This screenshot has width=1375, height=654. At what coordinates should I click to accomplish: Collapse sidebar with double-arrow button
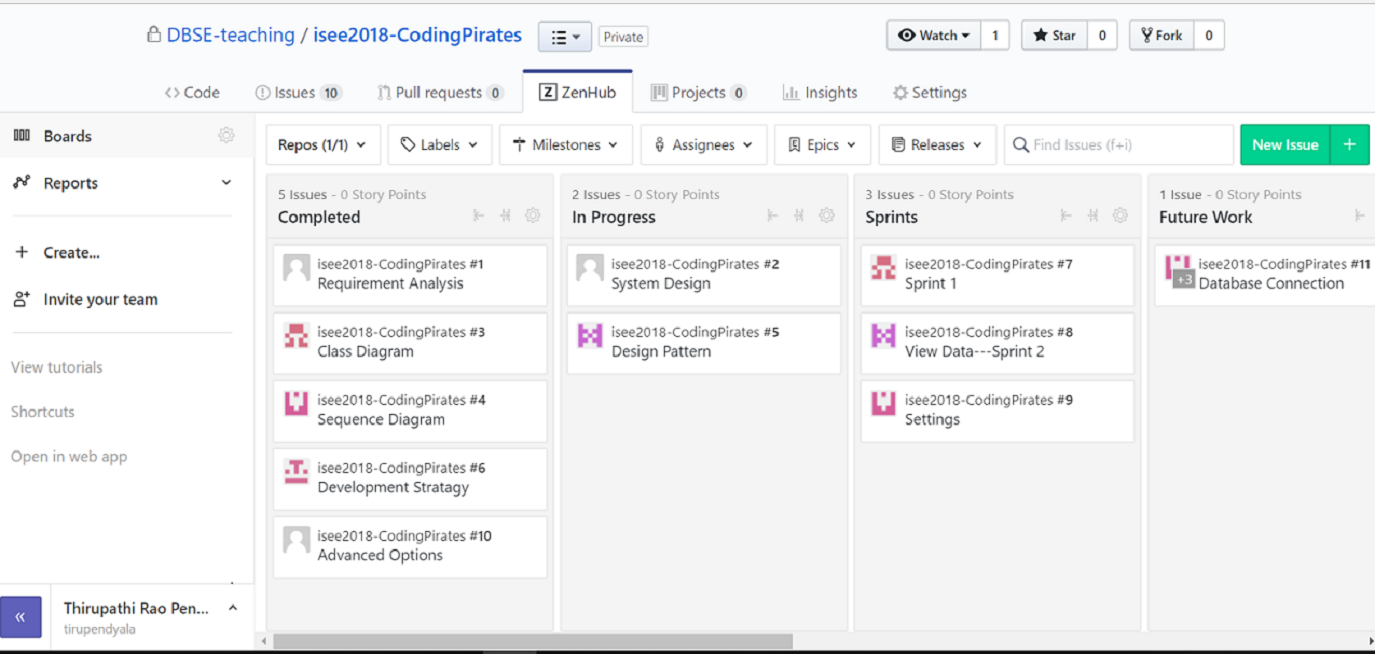coord(21,617)
